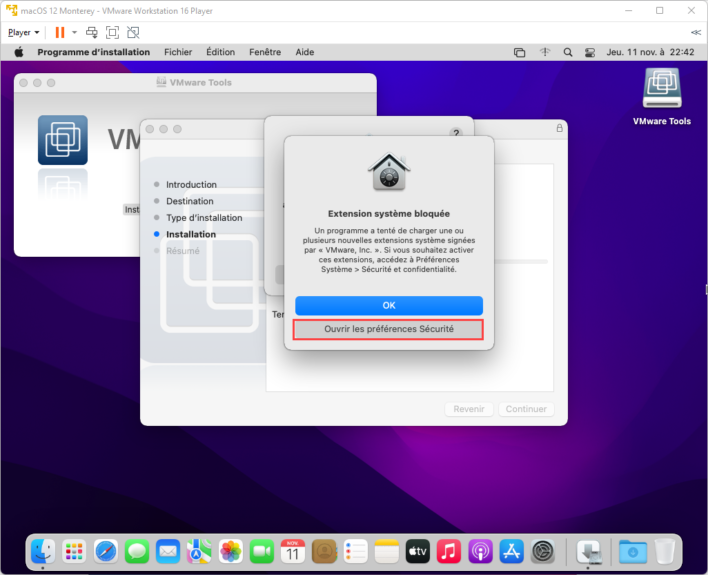Open Launchpad from the Dock

click(74, 552)
